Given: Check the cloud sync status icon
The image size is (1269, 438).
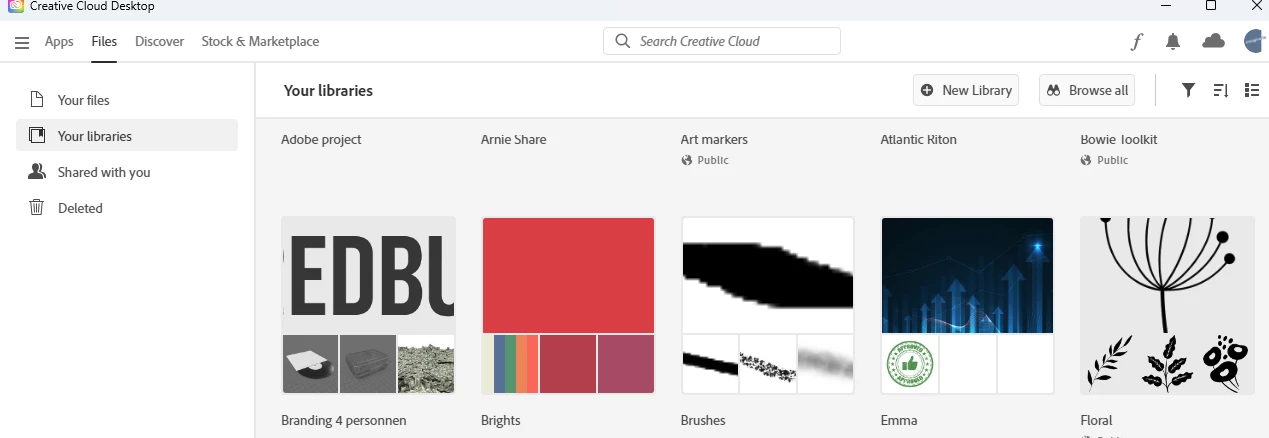Looking at the screenshot, I should coord(1213,41).
